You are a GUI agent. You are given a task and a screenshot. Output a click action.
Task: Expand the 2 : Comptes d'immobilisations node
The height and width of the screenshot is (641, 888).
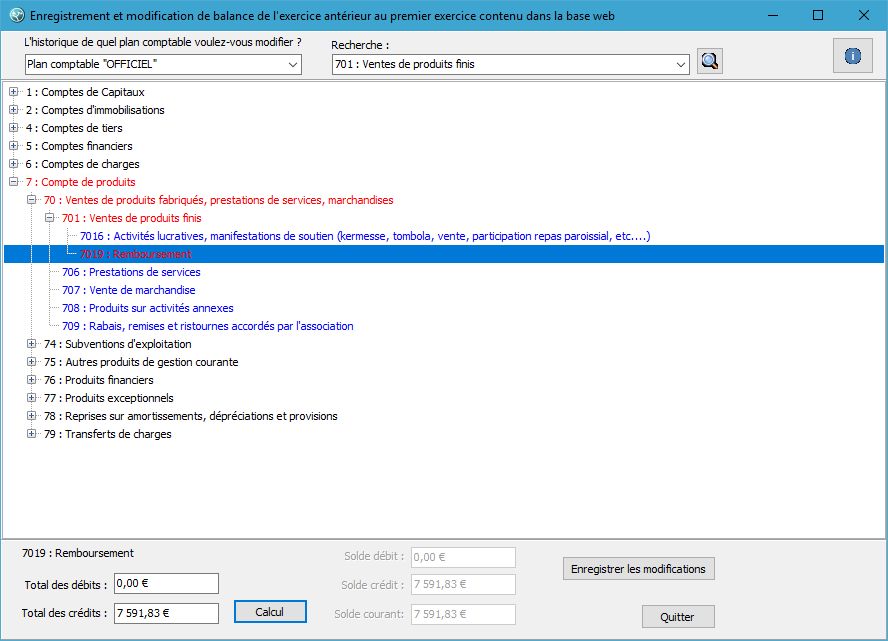click(x=14, y=110)
